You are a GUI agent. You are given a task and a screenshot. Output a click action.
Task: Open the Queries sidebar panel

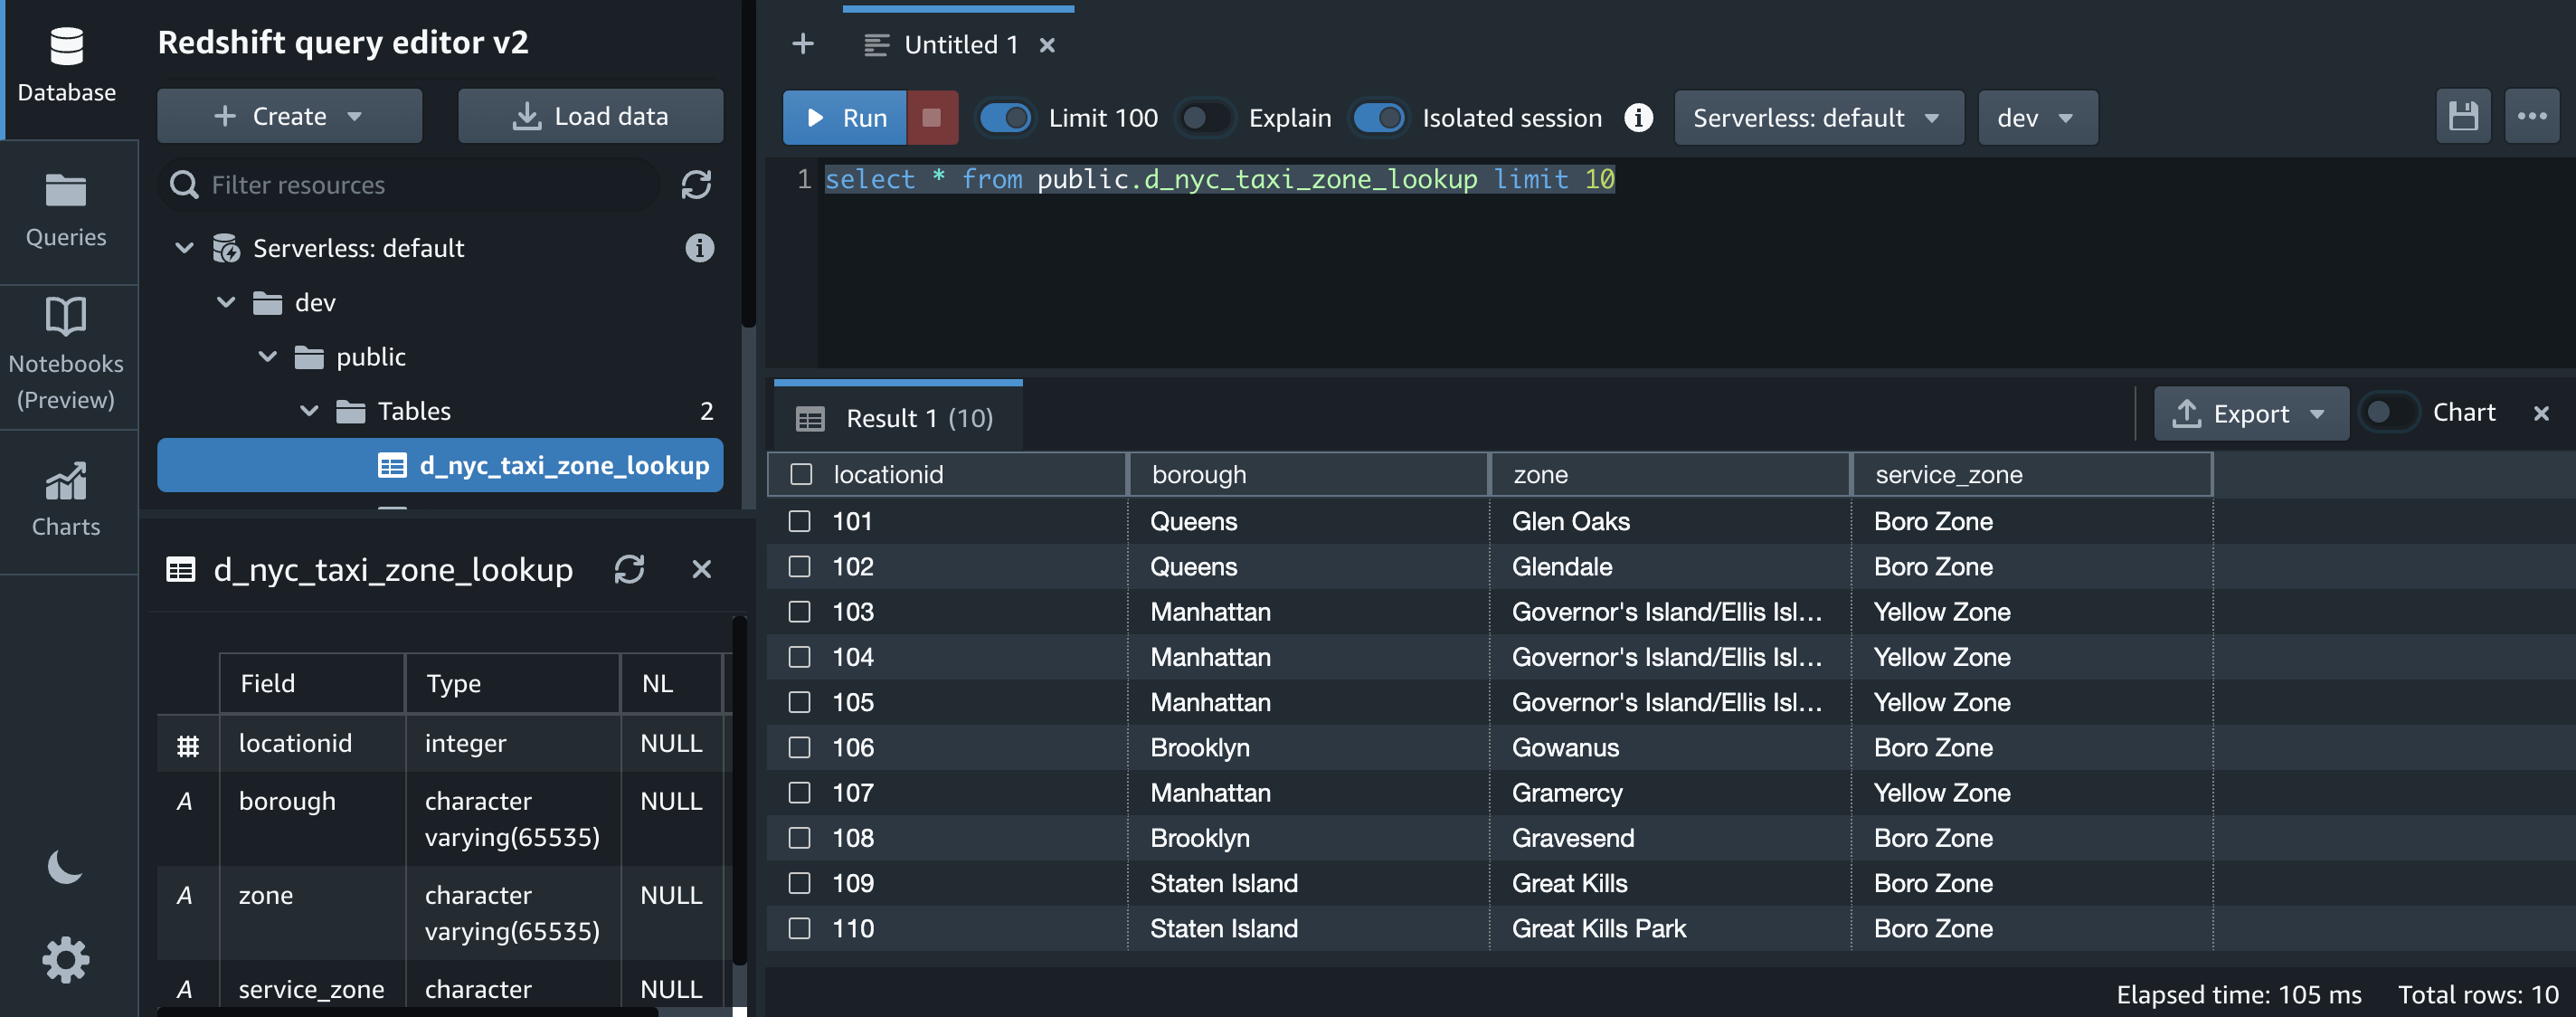click(66, 211)
